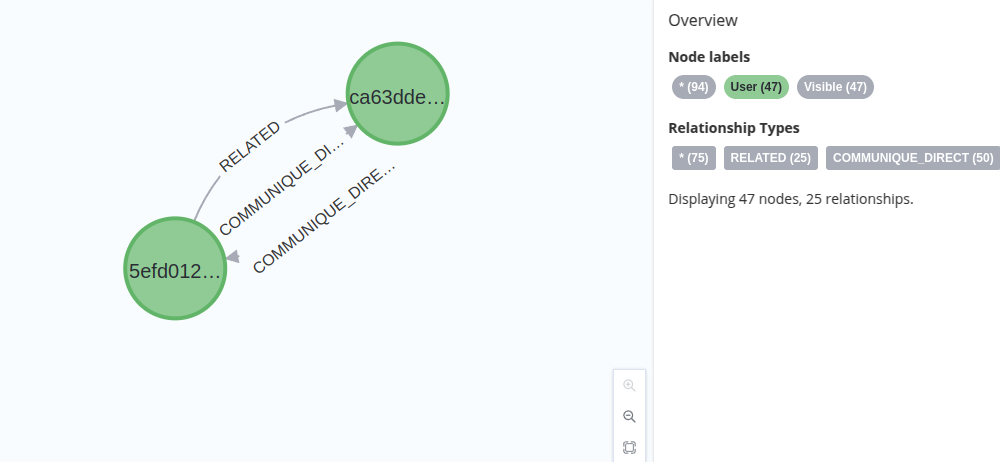Click the RELATED edge arrowhead near ca63dde
The height and width of the screenshot is (462, 1000).
(339, 105)
